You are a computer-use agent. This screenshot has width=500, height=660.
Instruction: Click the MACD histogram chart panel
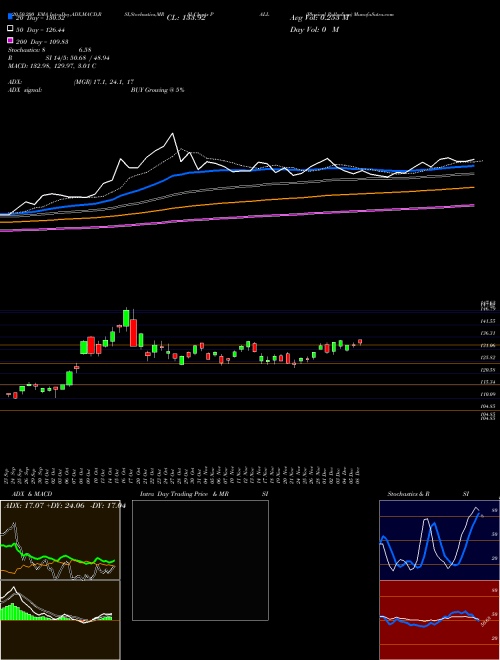point(60,620)
